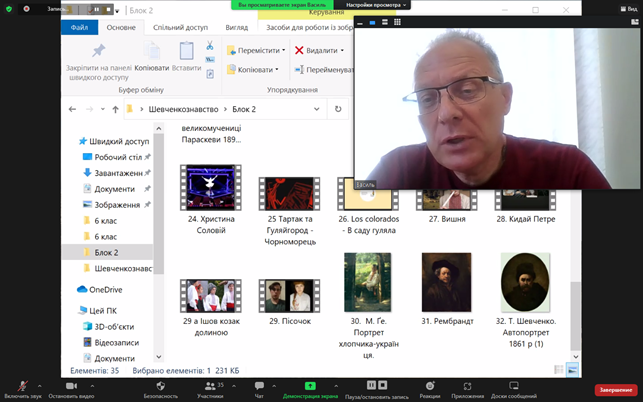This screenshot has width=643, height=402.
Task: Switch to the Вигляд ribbon tab
Action: (236, 28)
